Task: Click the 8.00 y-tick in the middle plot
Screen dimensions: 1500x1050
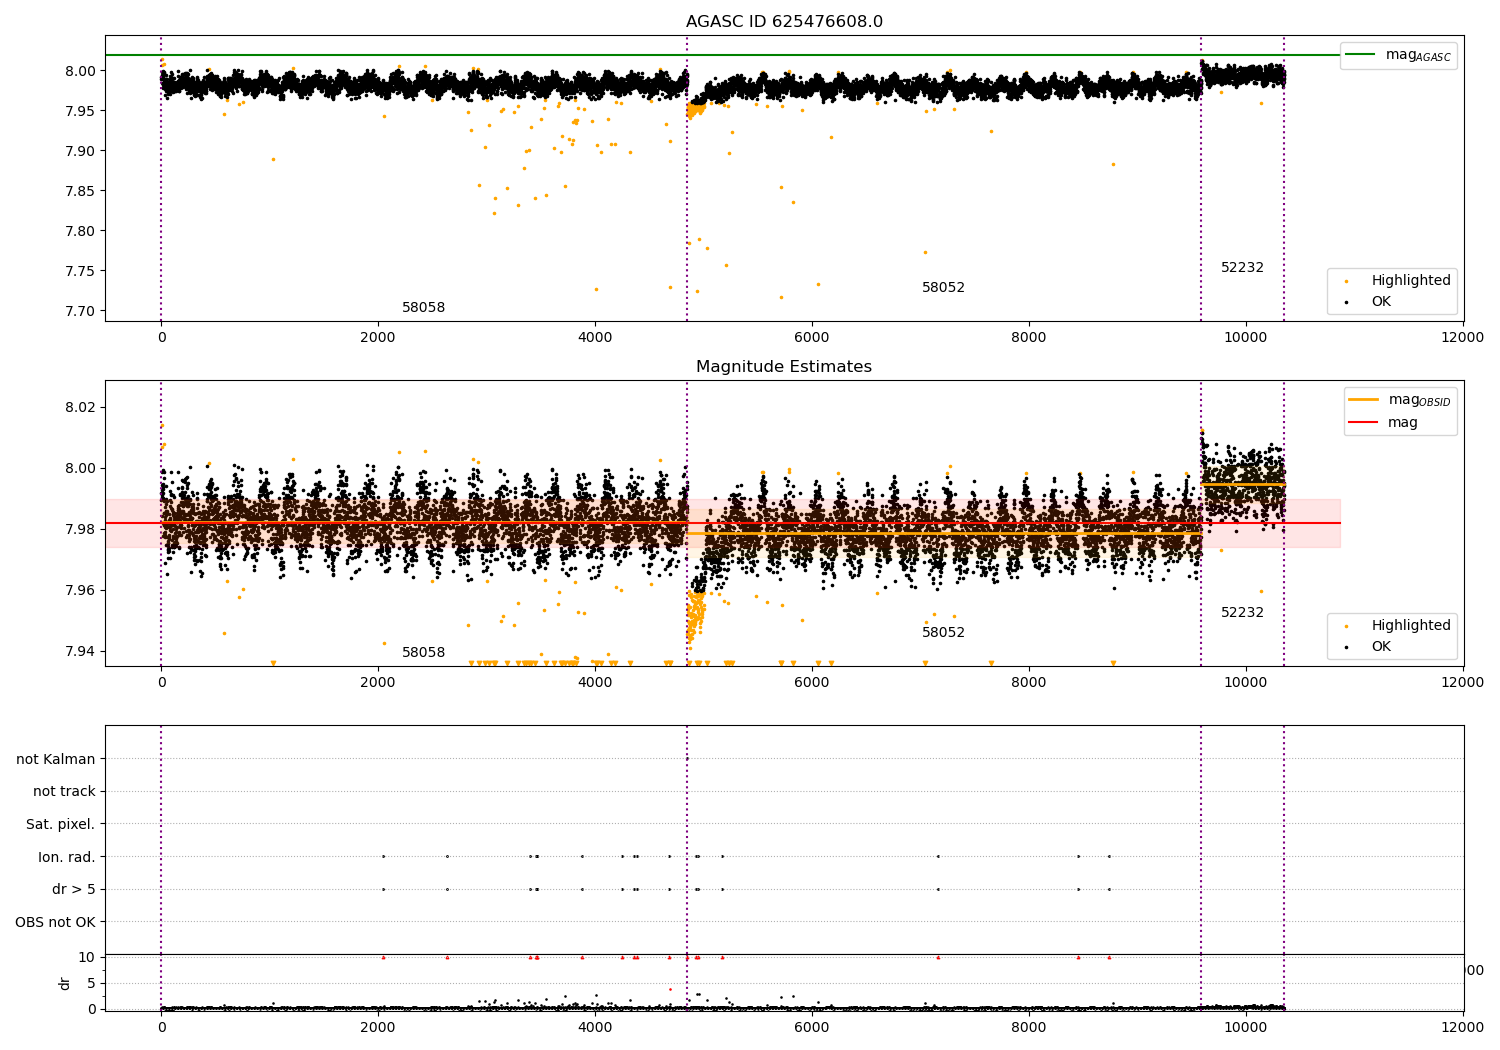Action: coord(81,468)
